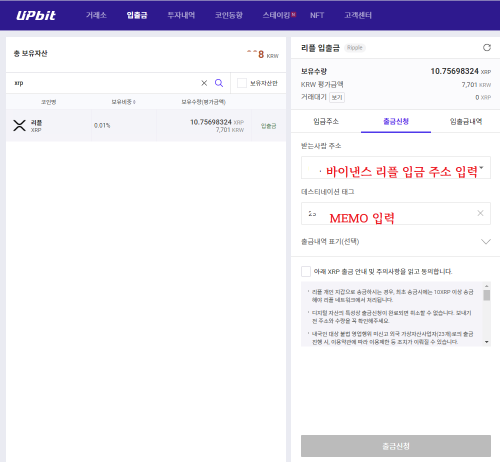Switch to the 입출금내역 tab
This screenshot has width=500, height=462.
466,121
